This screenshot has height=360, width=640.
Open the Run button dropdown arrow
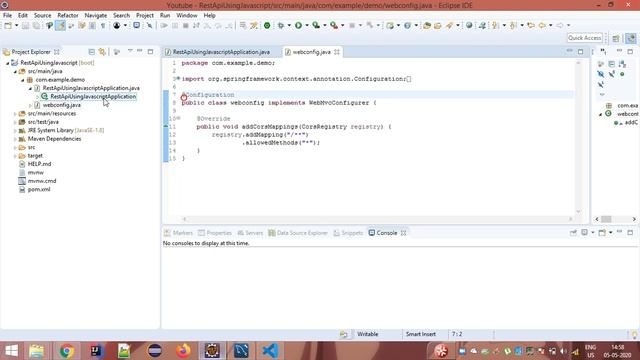306,25
